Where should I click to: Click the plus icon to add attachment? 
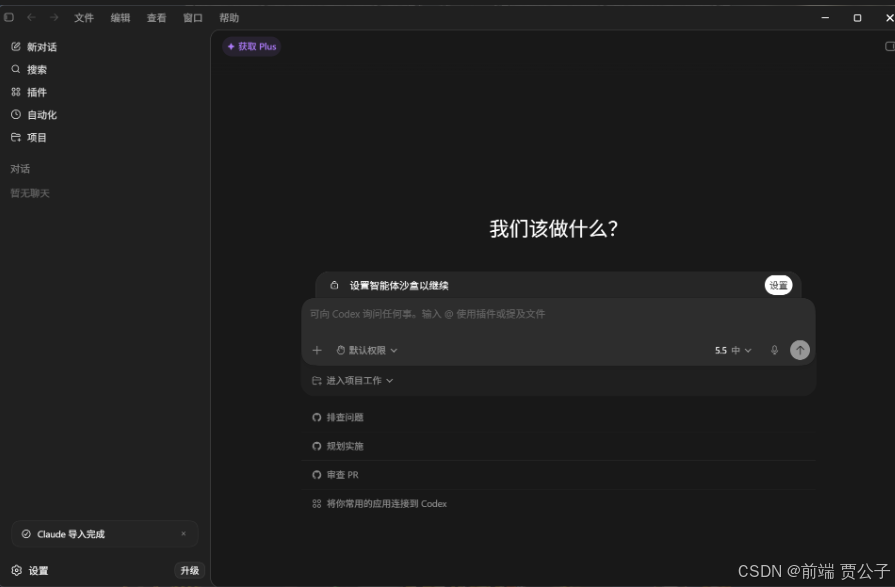click(317, 350)
